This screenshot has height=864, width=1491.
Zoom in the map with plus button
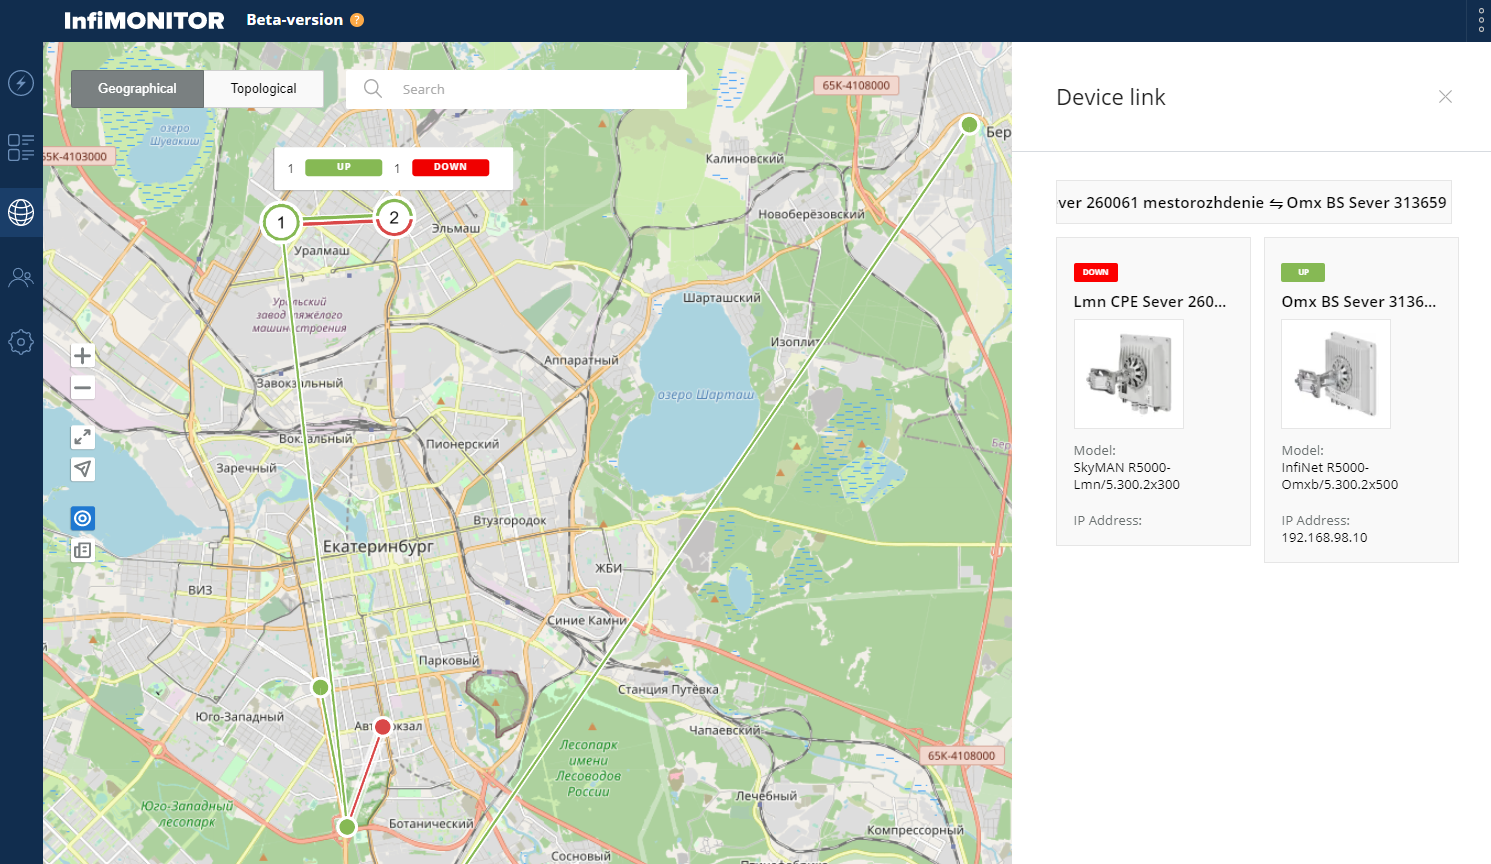[83, 356]
